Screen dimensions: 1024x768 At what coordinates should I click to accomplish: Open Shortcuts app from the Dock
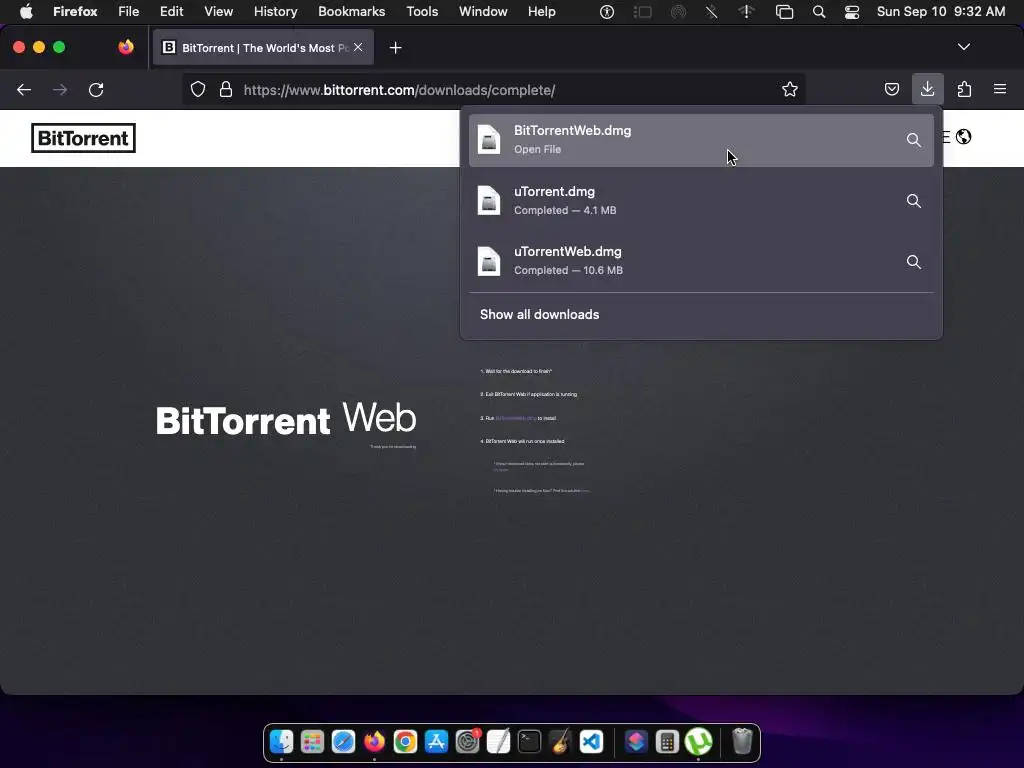coord(636,742)
